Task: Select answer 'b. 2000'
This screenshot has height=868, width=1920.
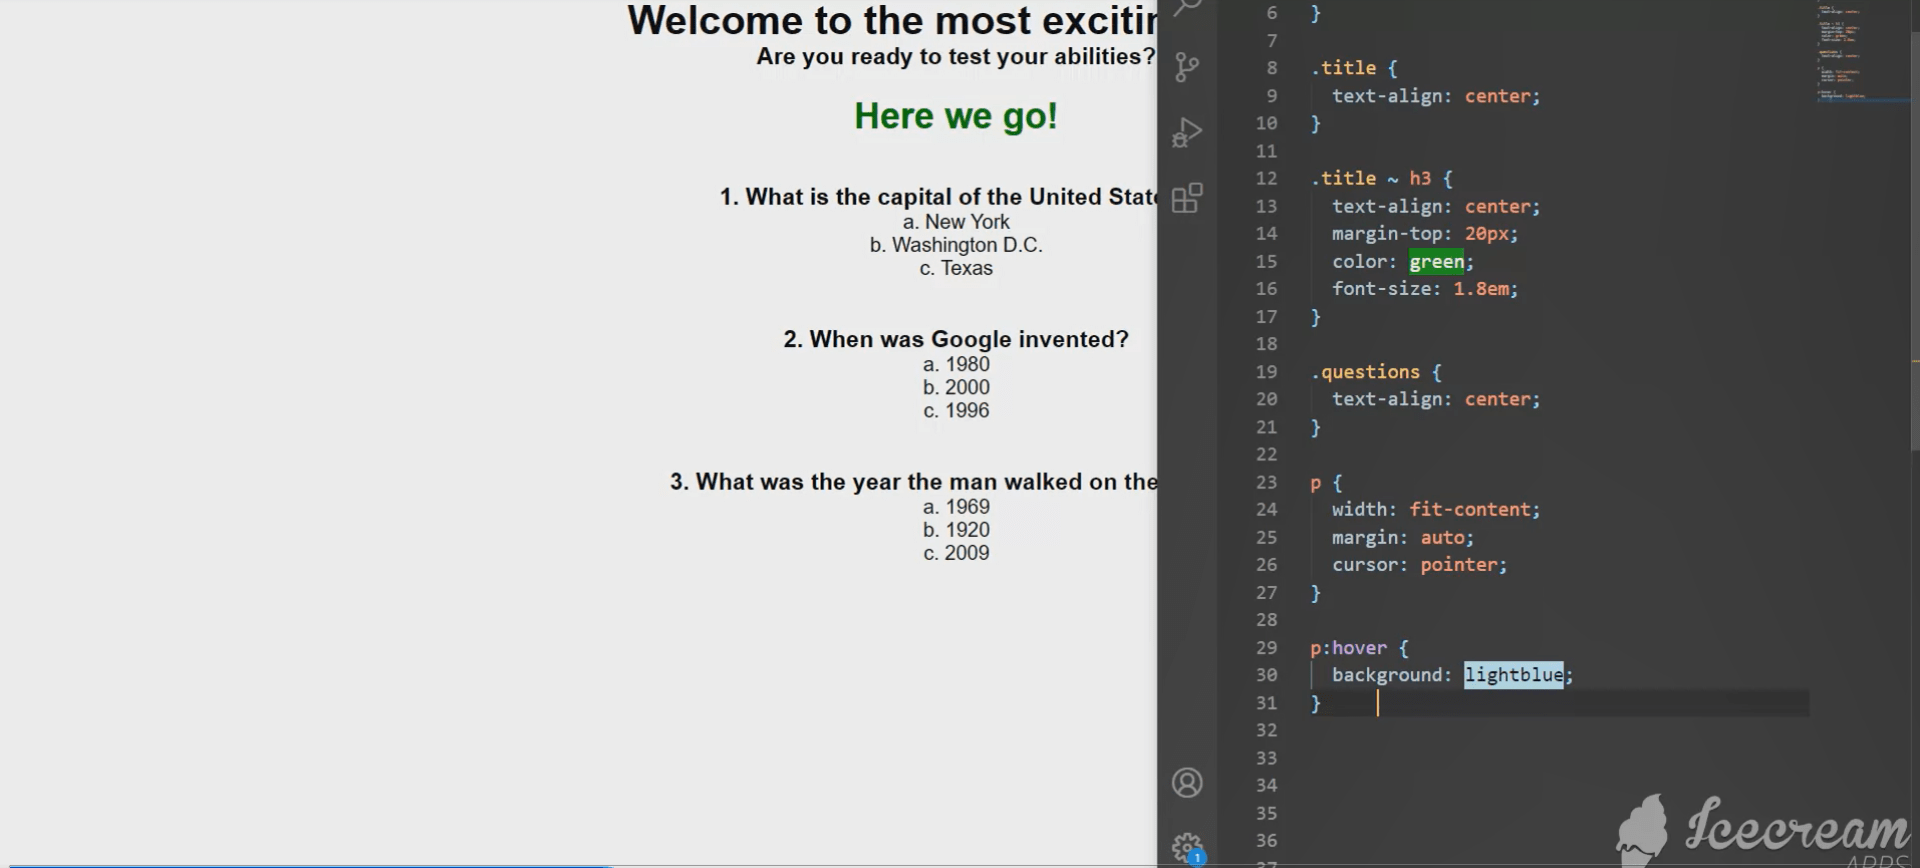Action: pos(956,387)
